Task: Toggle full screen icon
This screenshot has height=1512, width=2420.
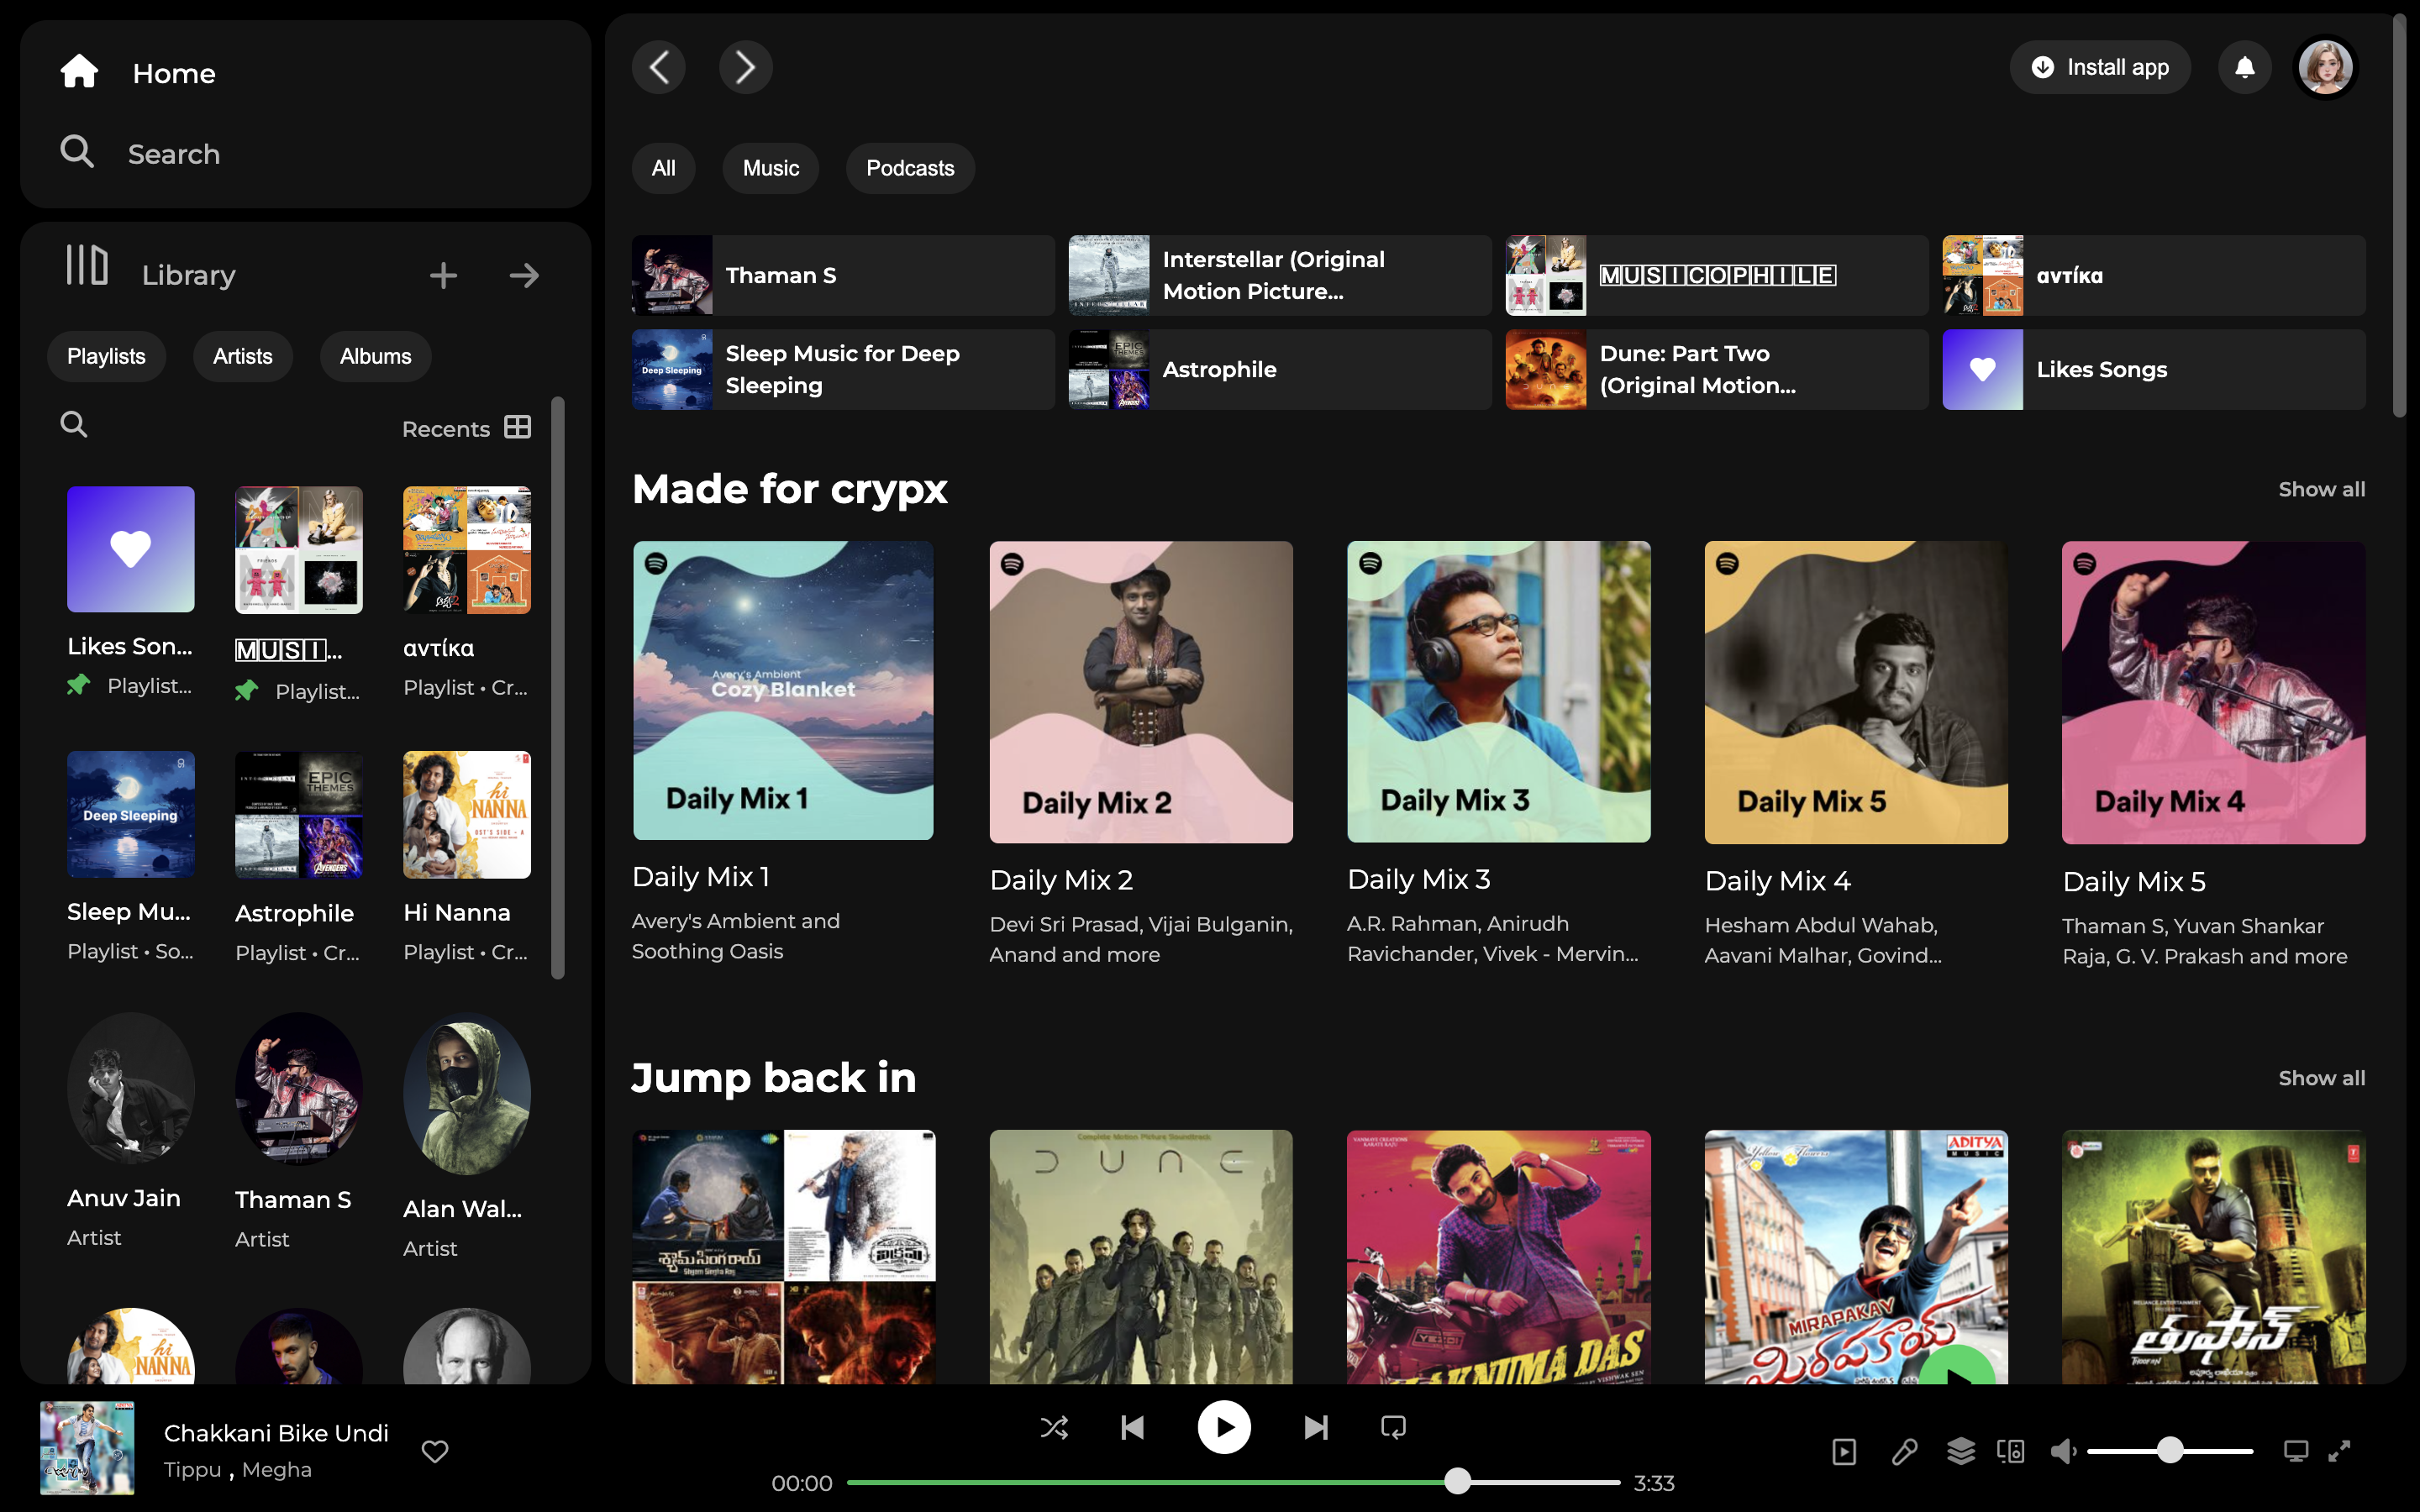Action: coord(2339,1451)
